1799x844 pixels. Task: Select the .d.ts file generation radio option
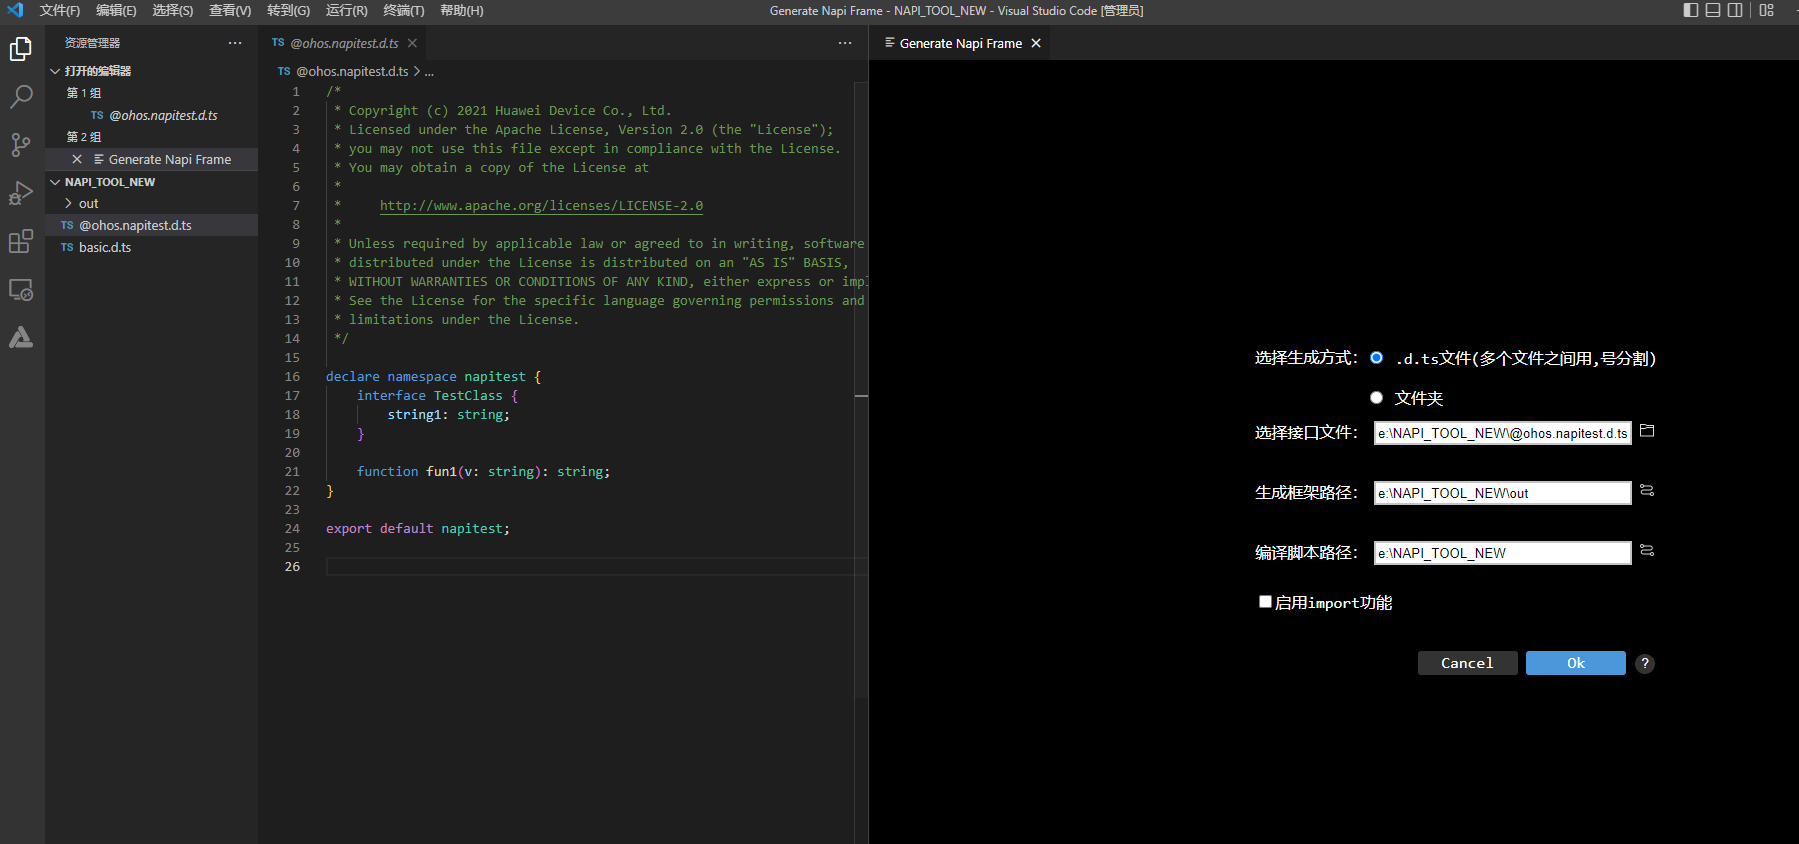[x=1377, y=358]
